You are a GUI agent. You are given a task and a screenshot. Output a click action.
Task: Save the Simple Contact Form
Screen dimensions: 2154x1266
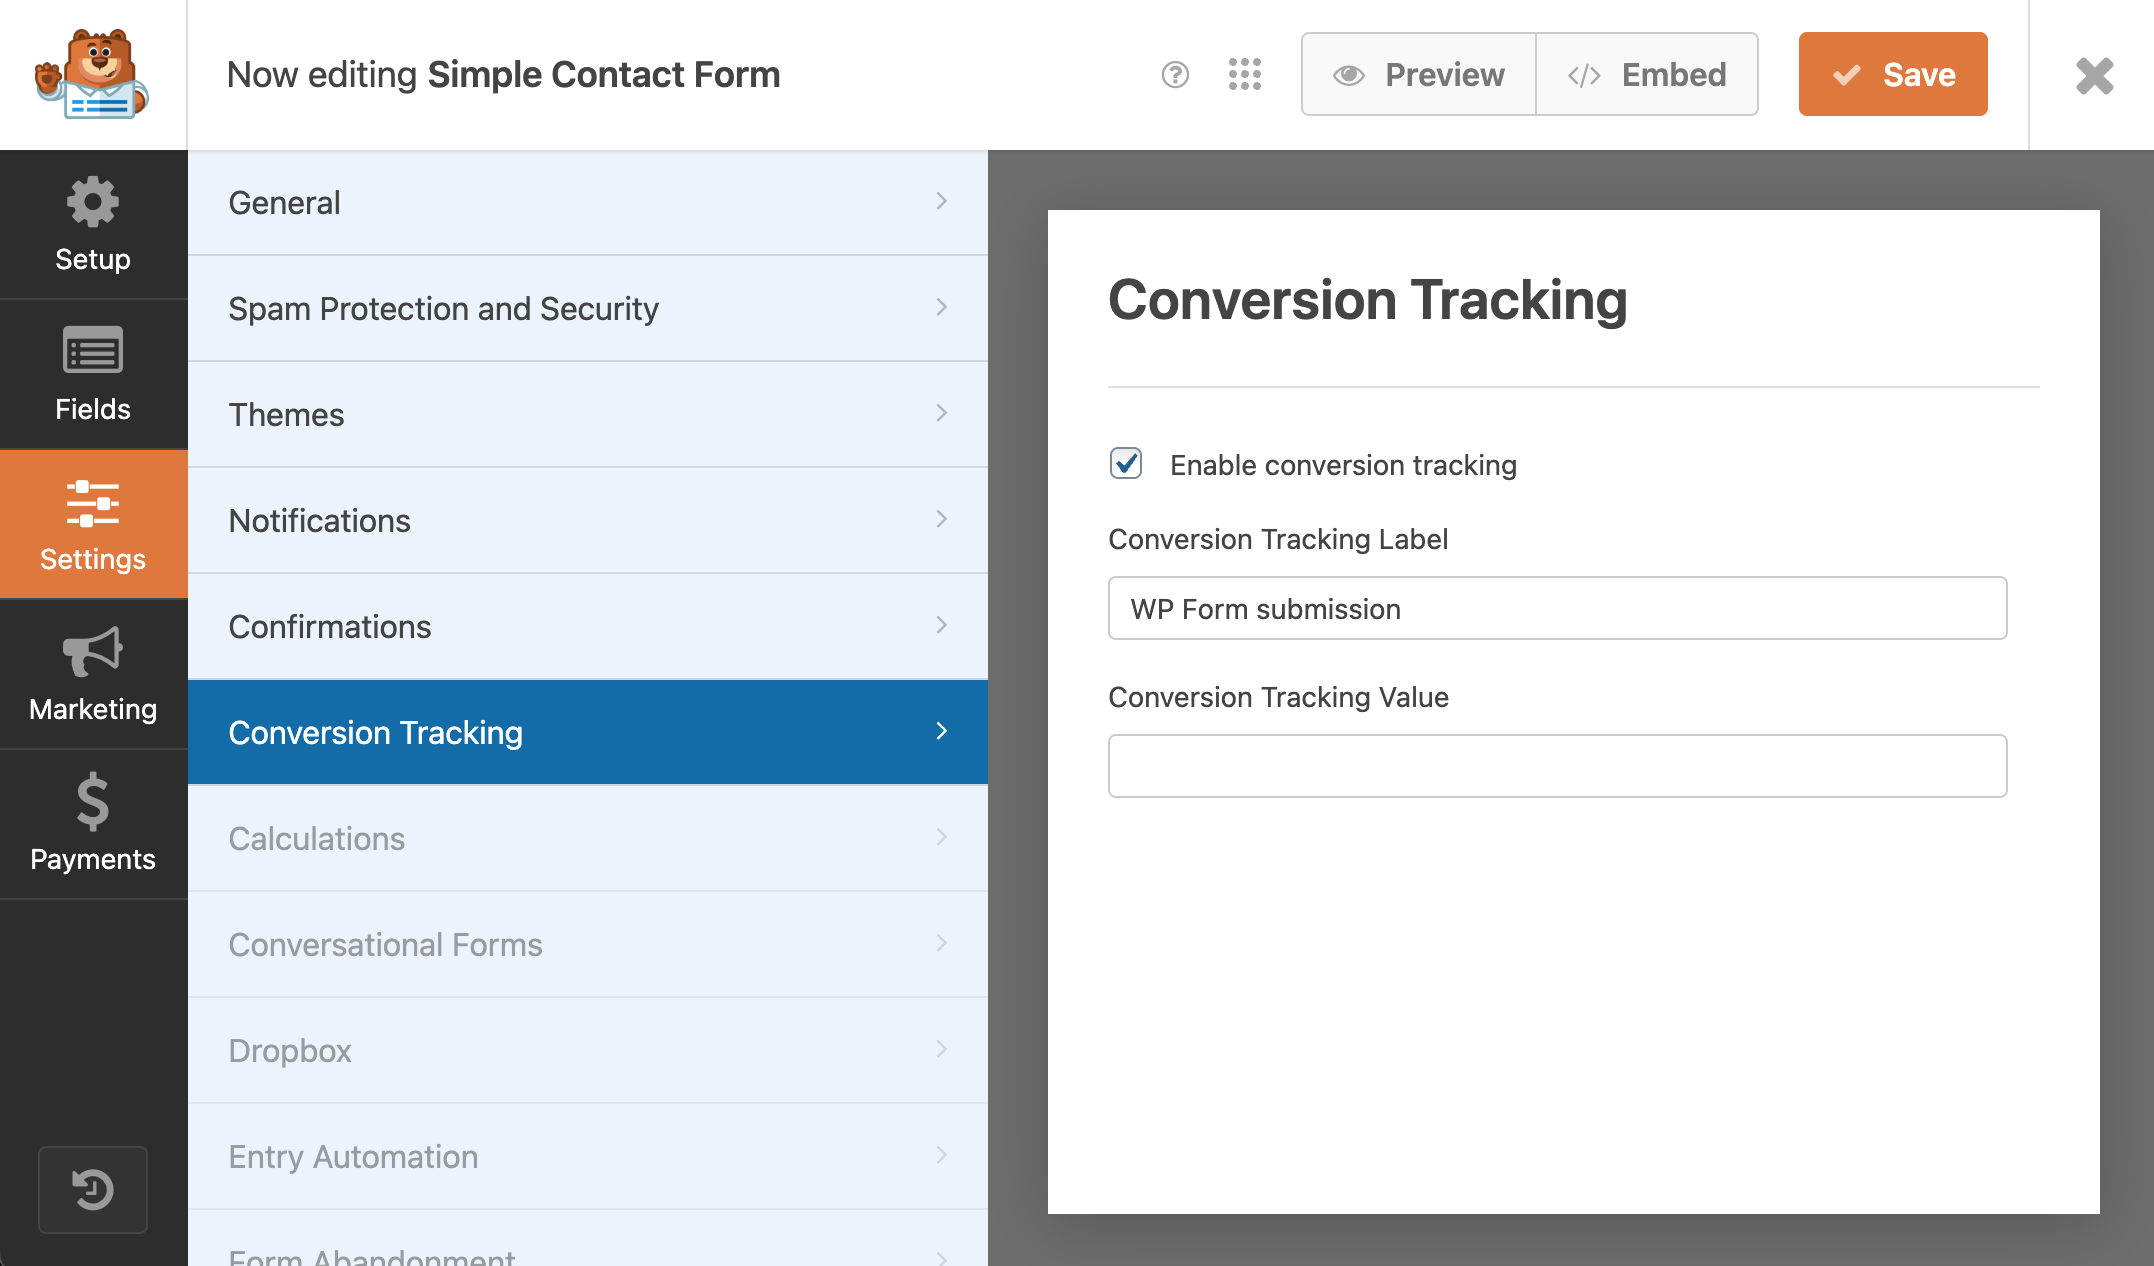point(1892,74)
